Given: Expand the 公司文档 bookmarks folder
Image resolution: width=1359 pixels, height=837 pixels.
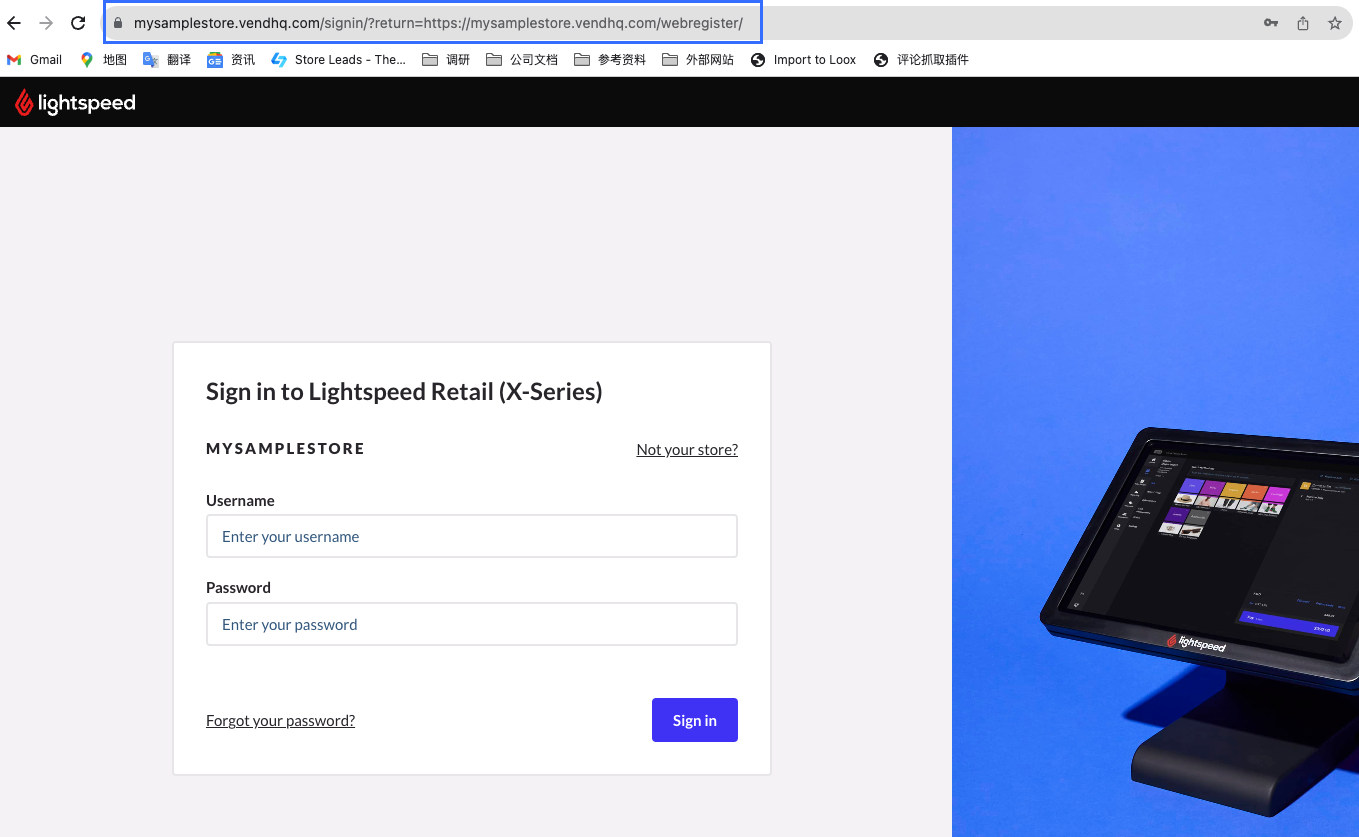Looking at the screenshot, I should pos(522,60).
